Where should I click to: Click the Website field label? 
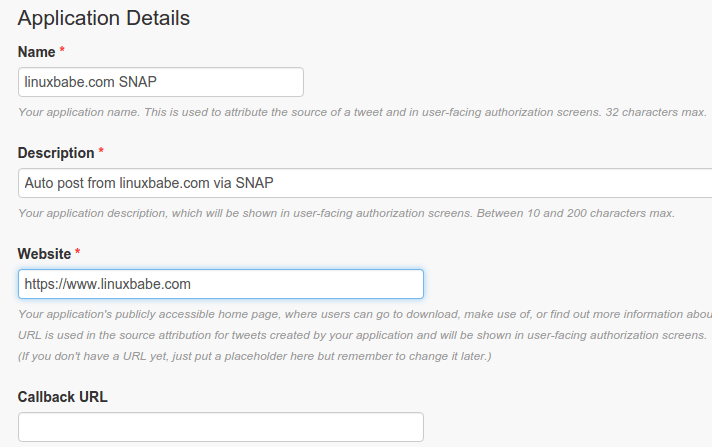click(45, 253)
